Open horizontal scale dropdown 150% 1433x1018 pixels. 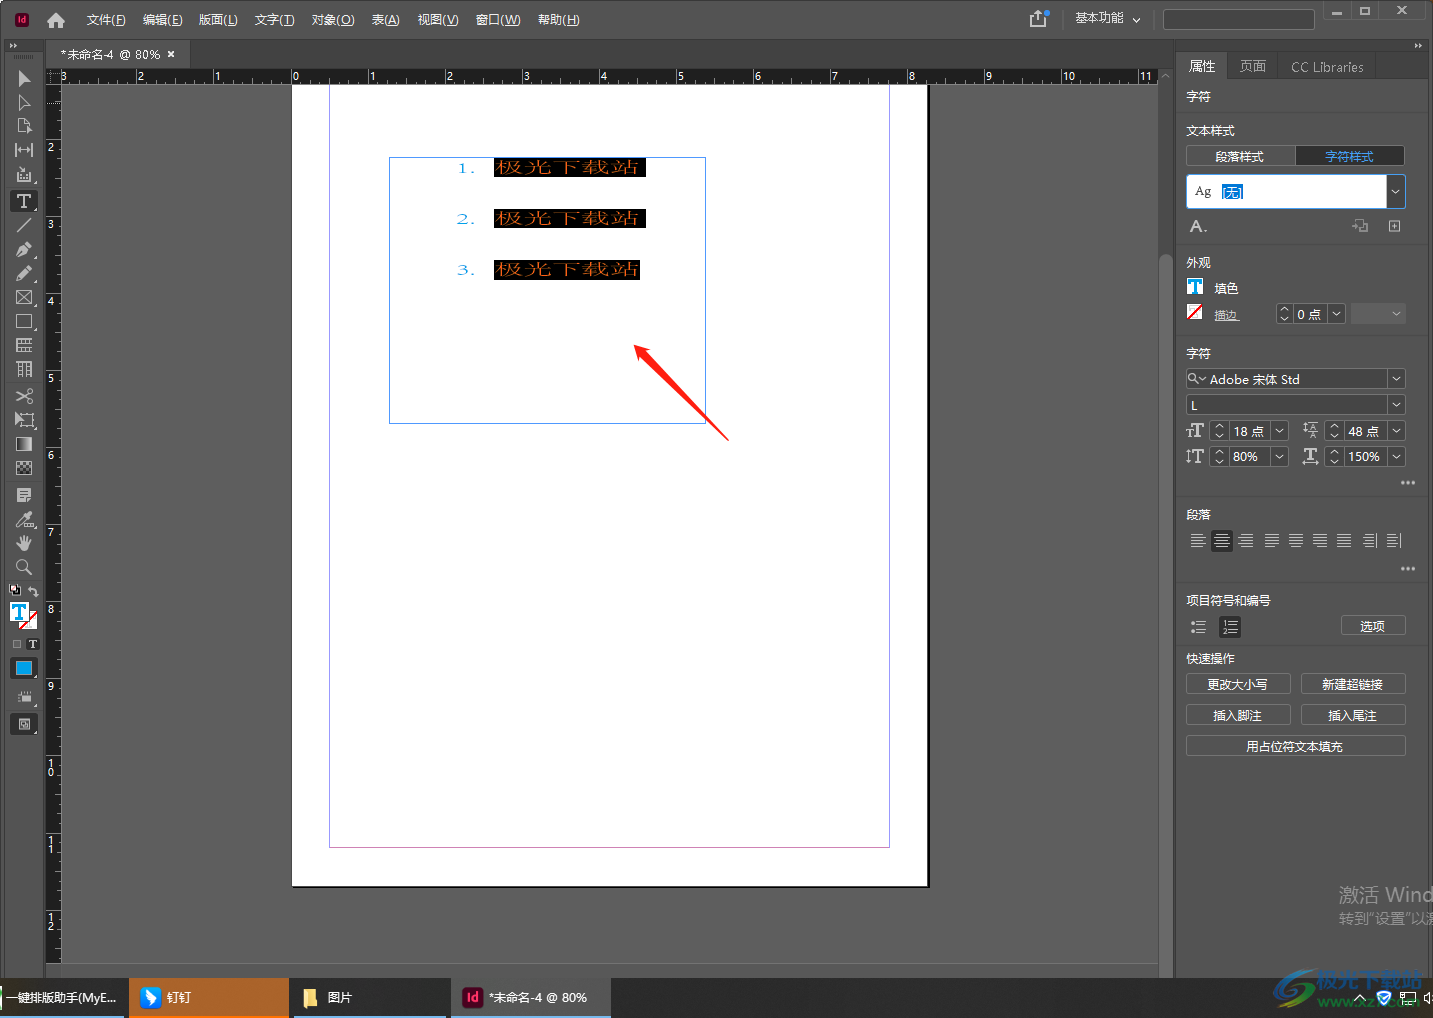1397,457
